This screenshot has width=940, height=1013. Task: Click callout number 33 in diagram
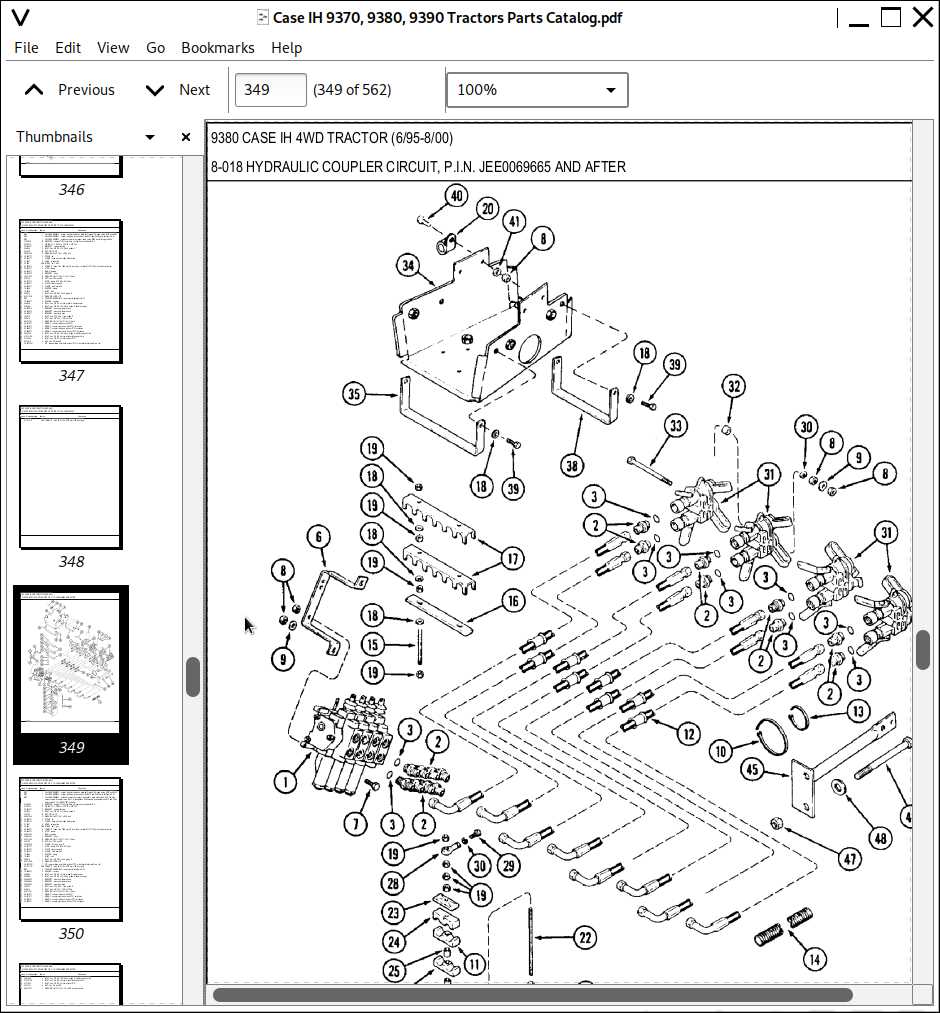click(x=676, y=426)
